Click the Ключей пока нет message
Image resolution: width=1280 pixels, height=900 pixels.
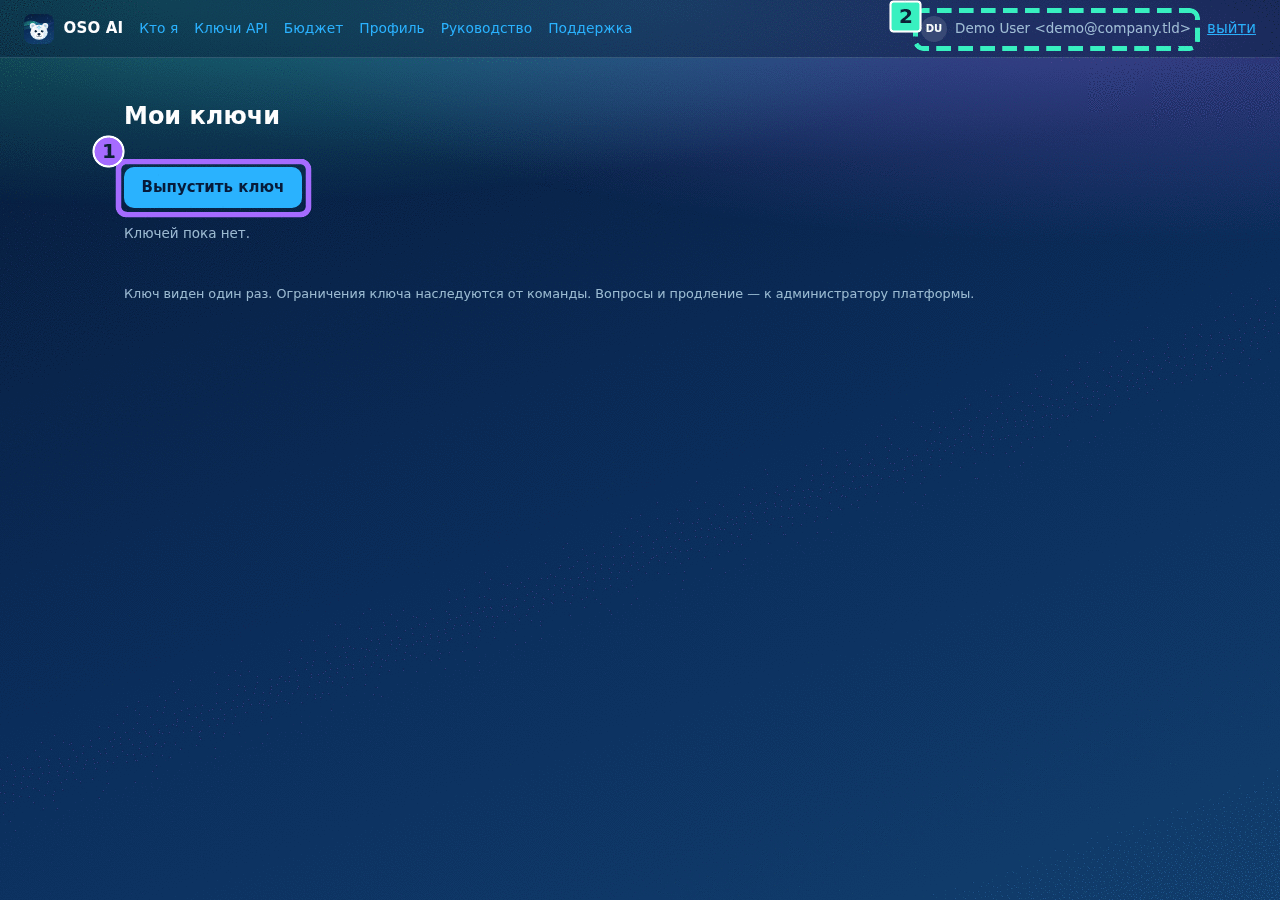coord(187,233)
